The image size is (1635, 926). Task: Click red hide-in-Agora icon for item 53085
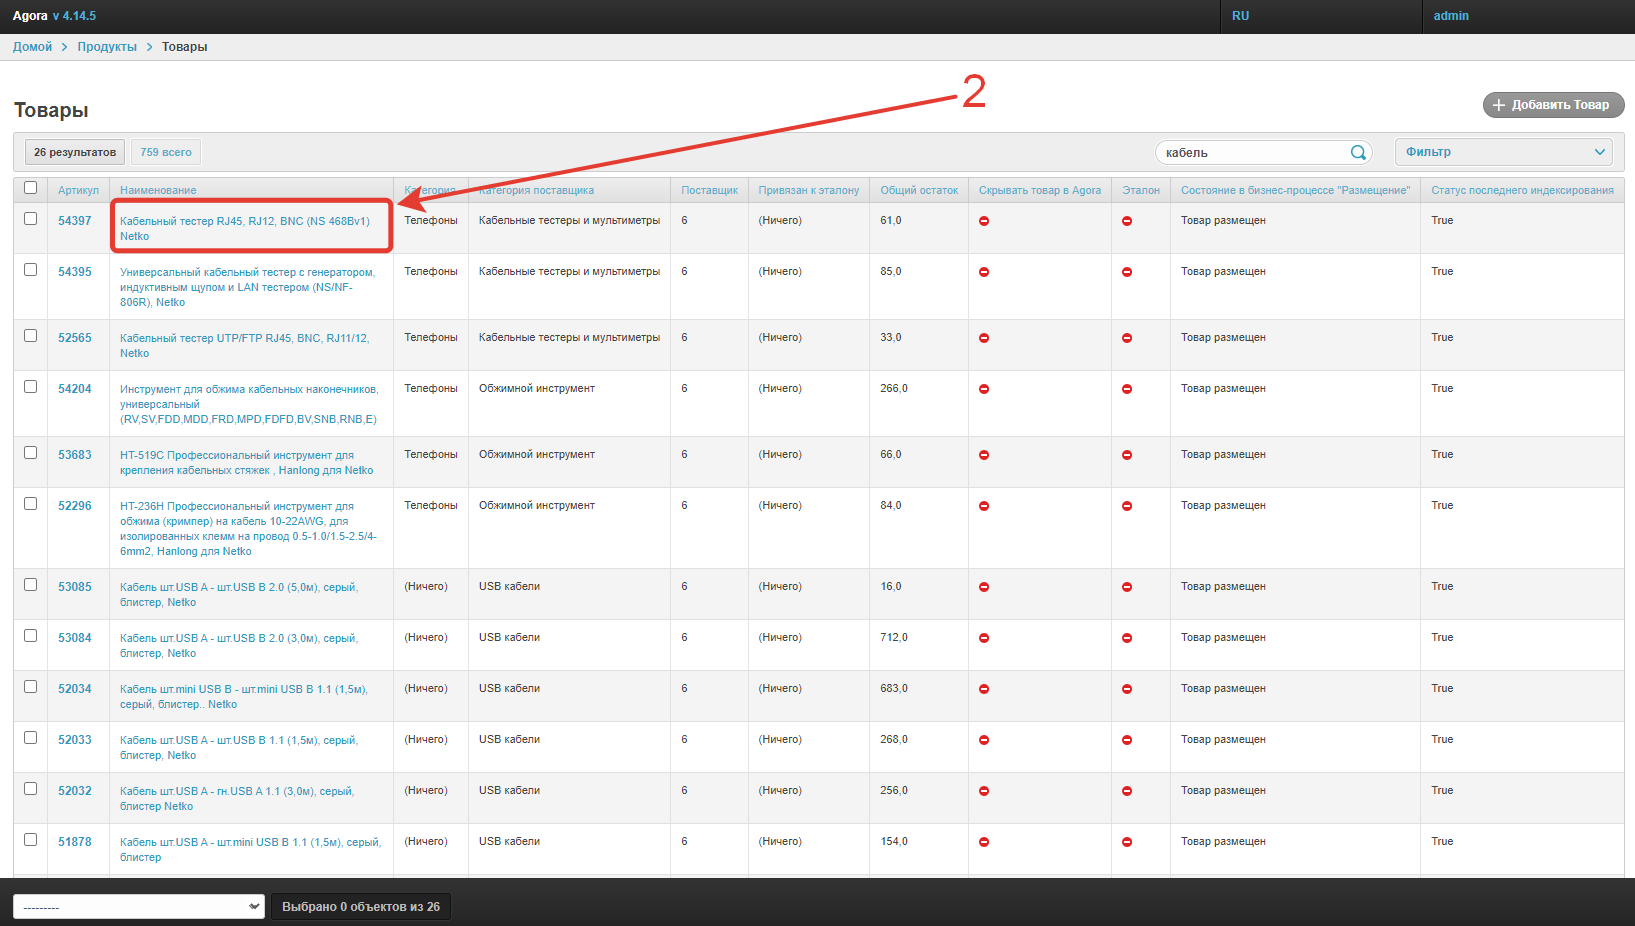984,587
